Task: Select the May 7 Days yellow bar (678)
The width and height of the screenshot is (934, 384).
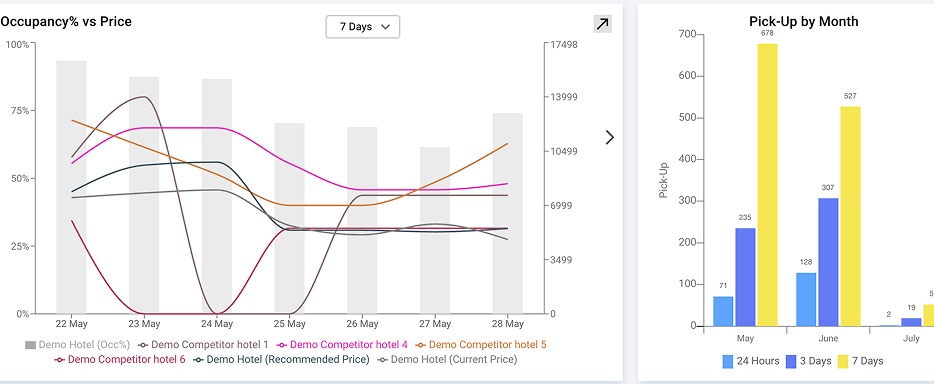Action: [x=767, y=185]
